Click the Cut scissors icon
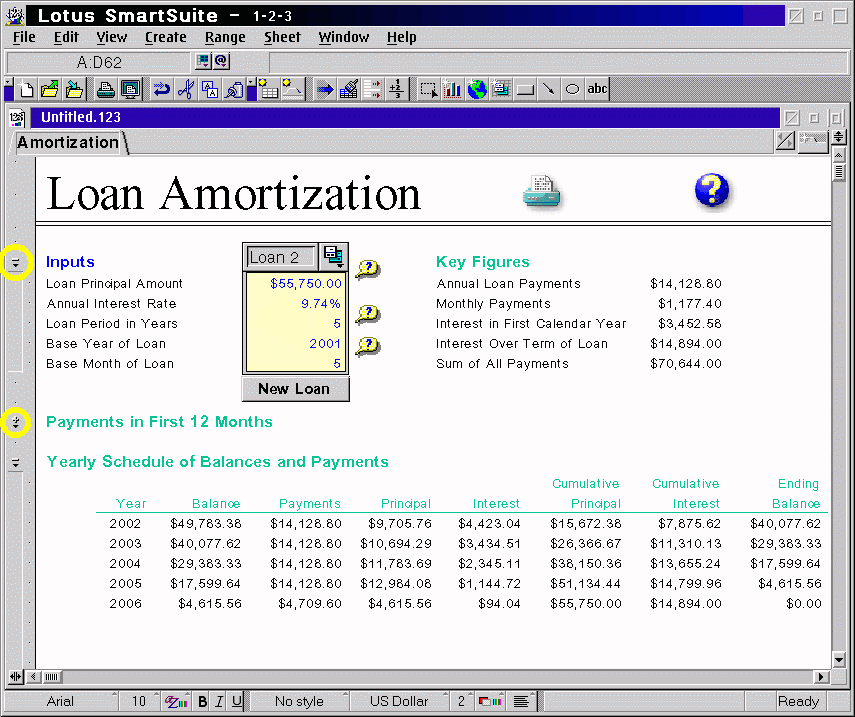Screen dimensions: 855x717 186,89
